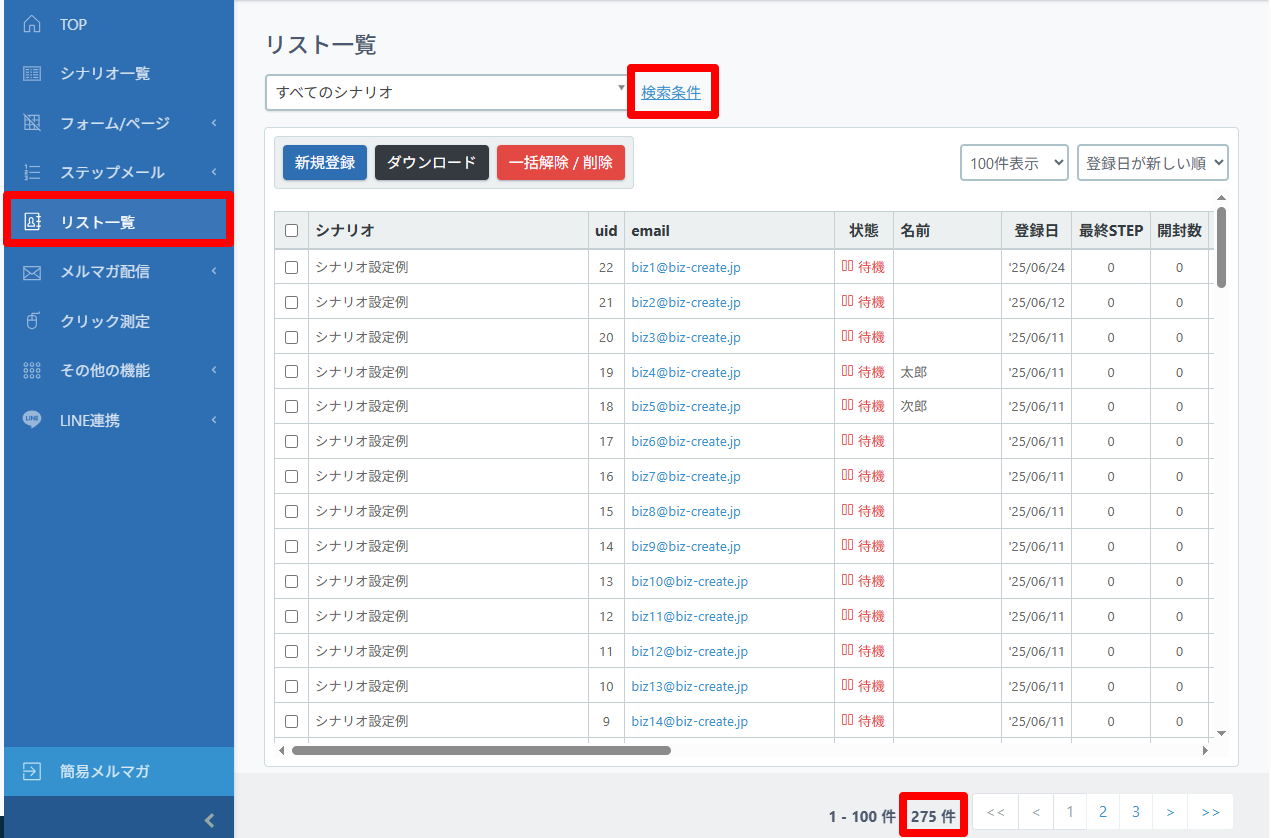Screen dimensions: 1271x838
Task: Expand the フォーム/ページ submenu chevron
Action: (214, 123)
